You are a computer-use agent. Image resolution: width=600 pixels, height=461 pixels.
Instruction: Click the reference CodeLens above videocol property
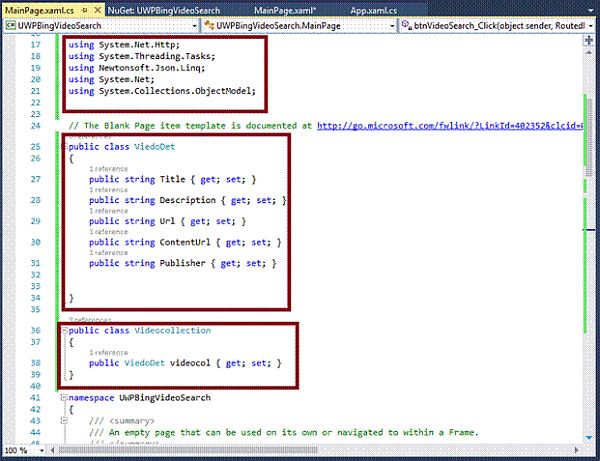point(109,352)
